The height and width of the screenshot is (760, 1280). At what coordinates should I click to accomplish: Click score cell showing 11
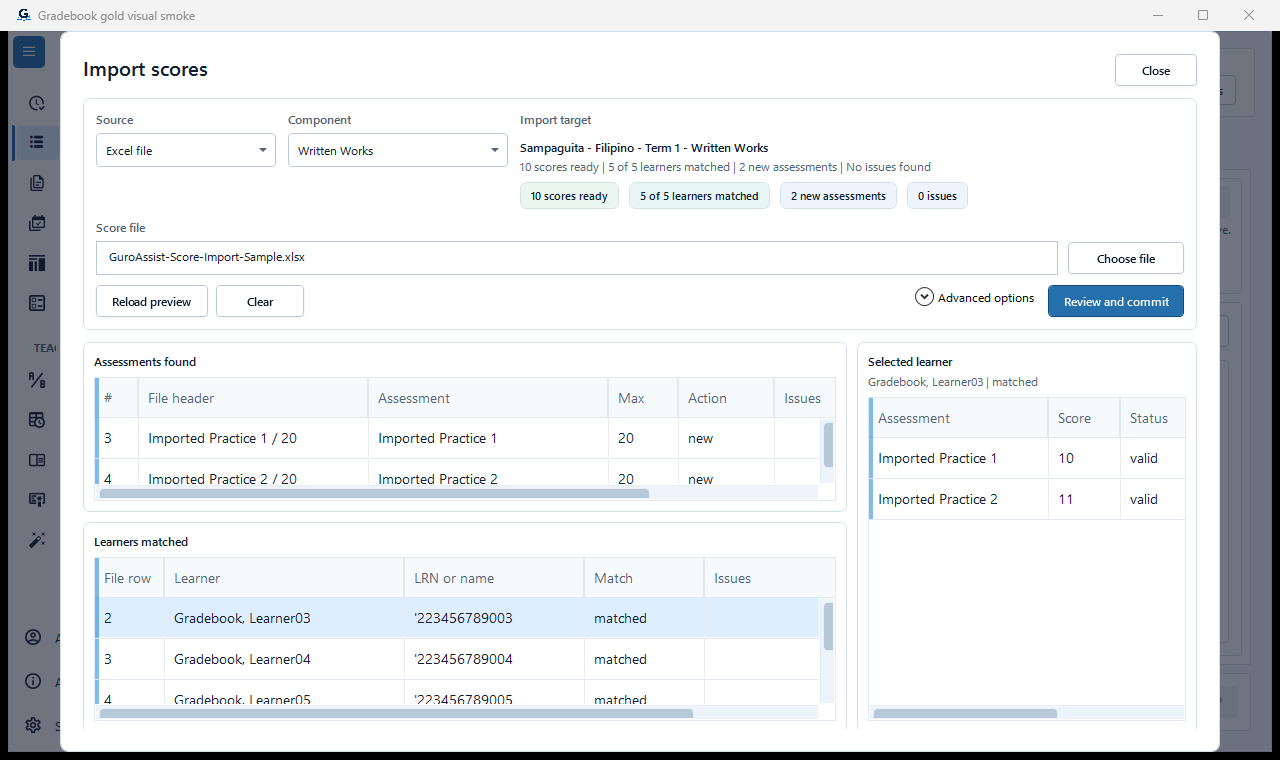pos(1084,499)
